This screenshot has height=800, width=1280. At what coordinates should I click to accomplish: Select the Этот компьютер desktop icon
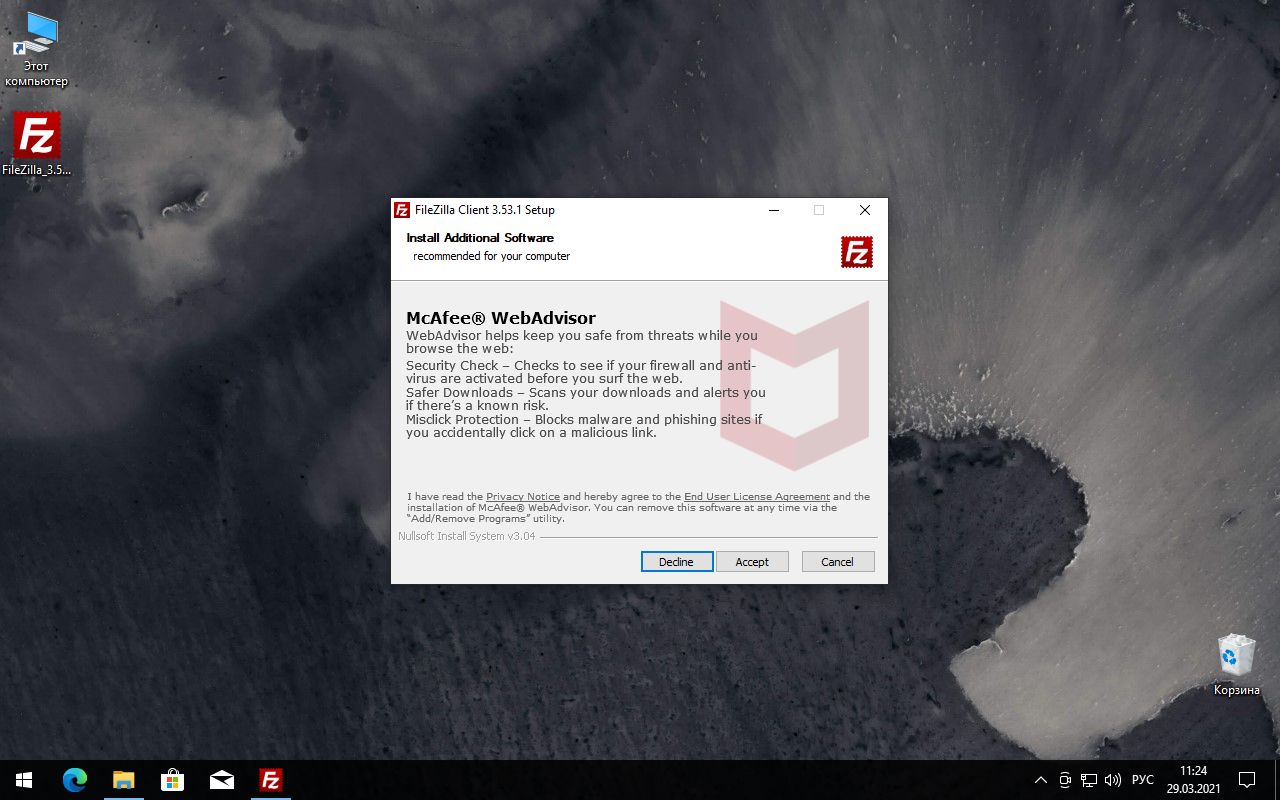pos(37,50)
